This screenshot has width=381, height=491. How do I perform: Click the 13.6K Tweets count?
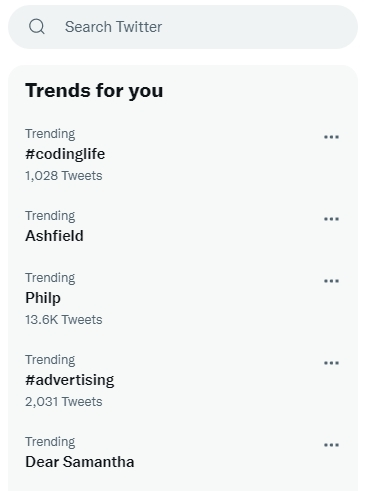64,320
